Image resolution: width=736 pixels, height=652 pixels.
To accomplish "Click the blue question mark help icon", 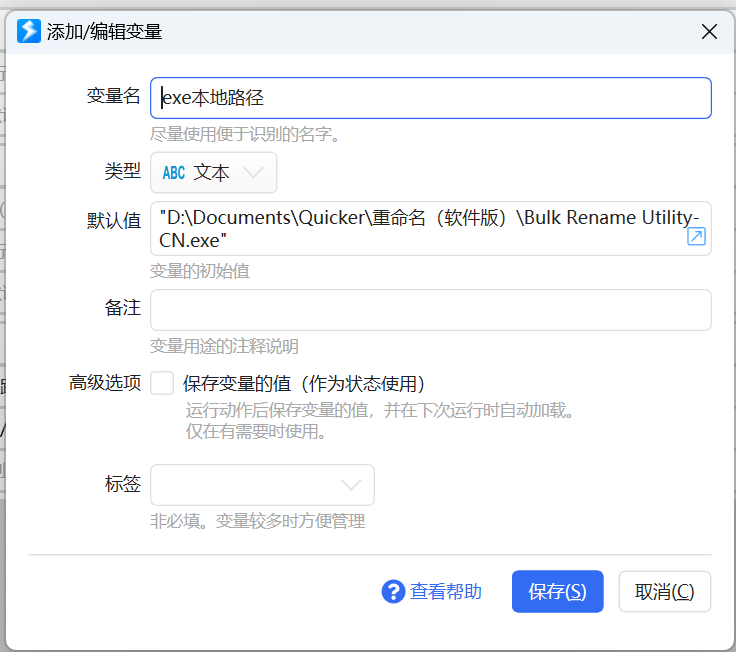I will [x=393, y=591].
